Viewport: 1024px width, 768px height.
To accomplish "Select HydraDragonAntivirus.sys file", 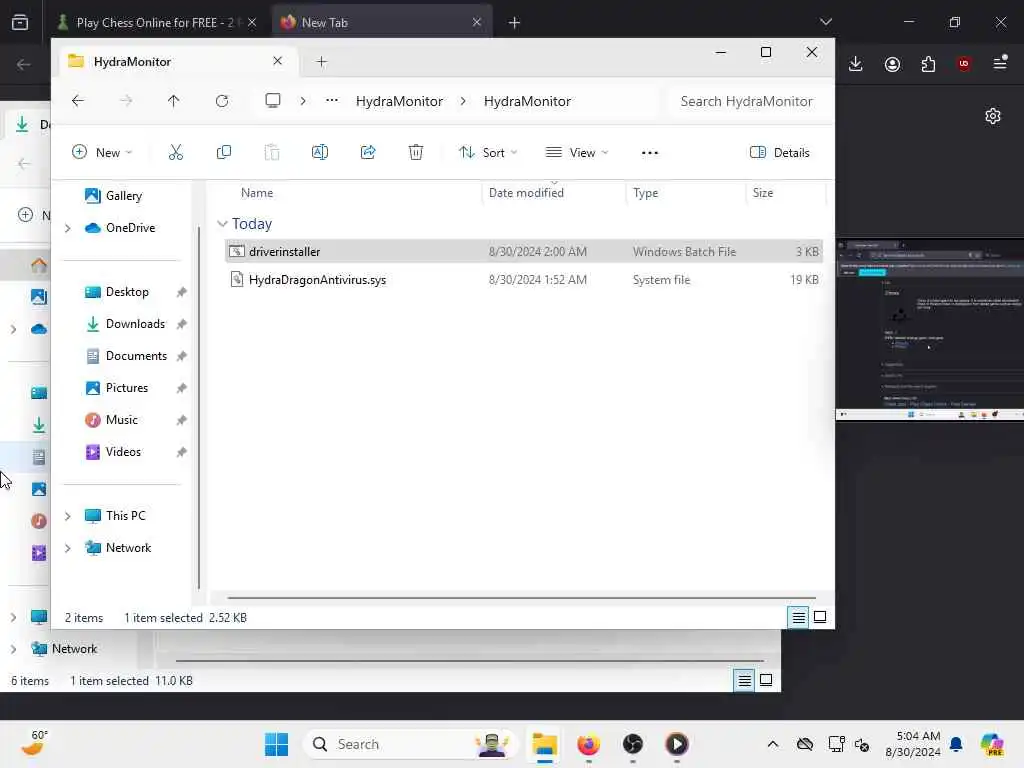I will pos(523,280).
